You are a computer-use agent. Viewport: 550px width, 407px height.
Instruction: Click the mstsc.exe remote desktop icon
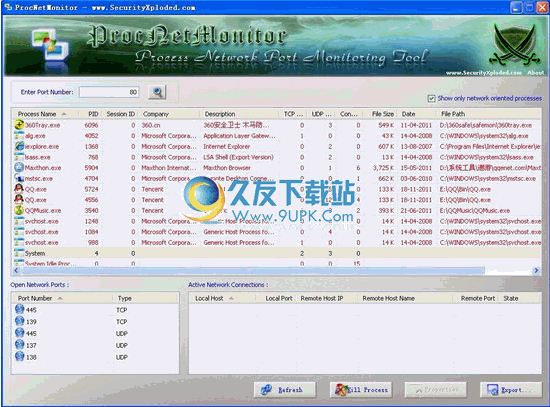pos(19,178)
